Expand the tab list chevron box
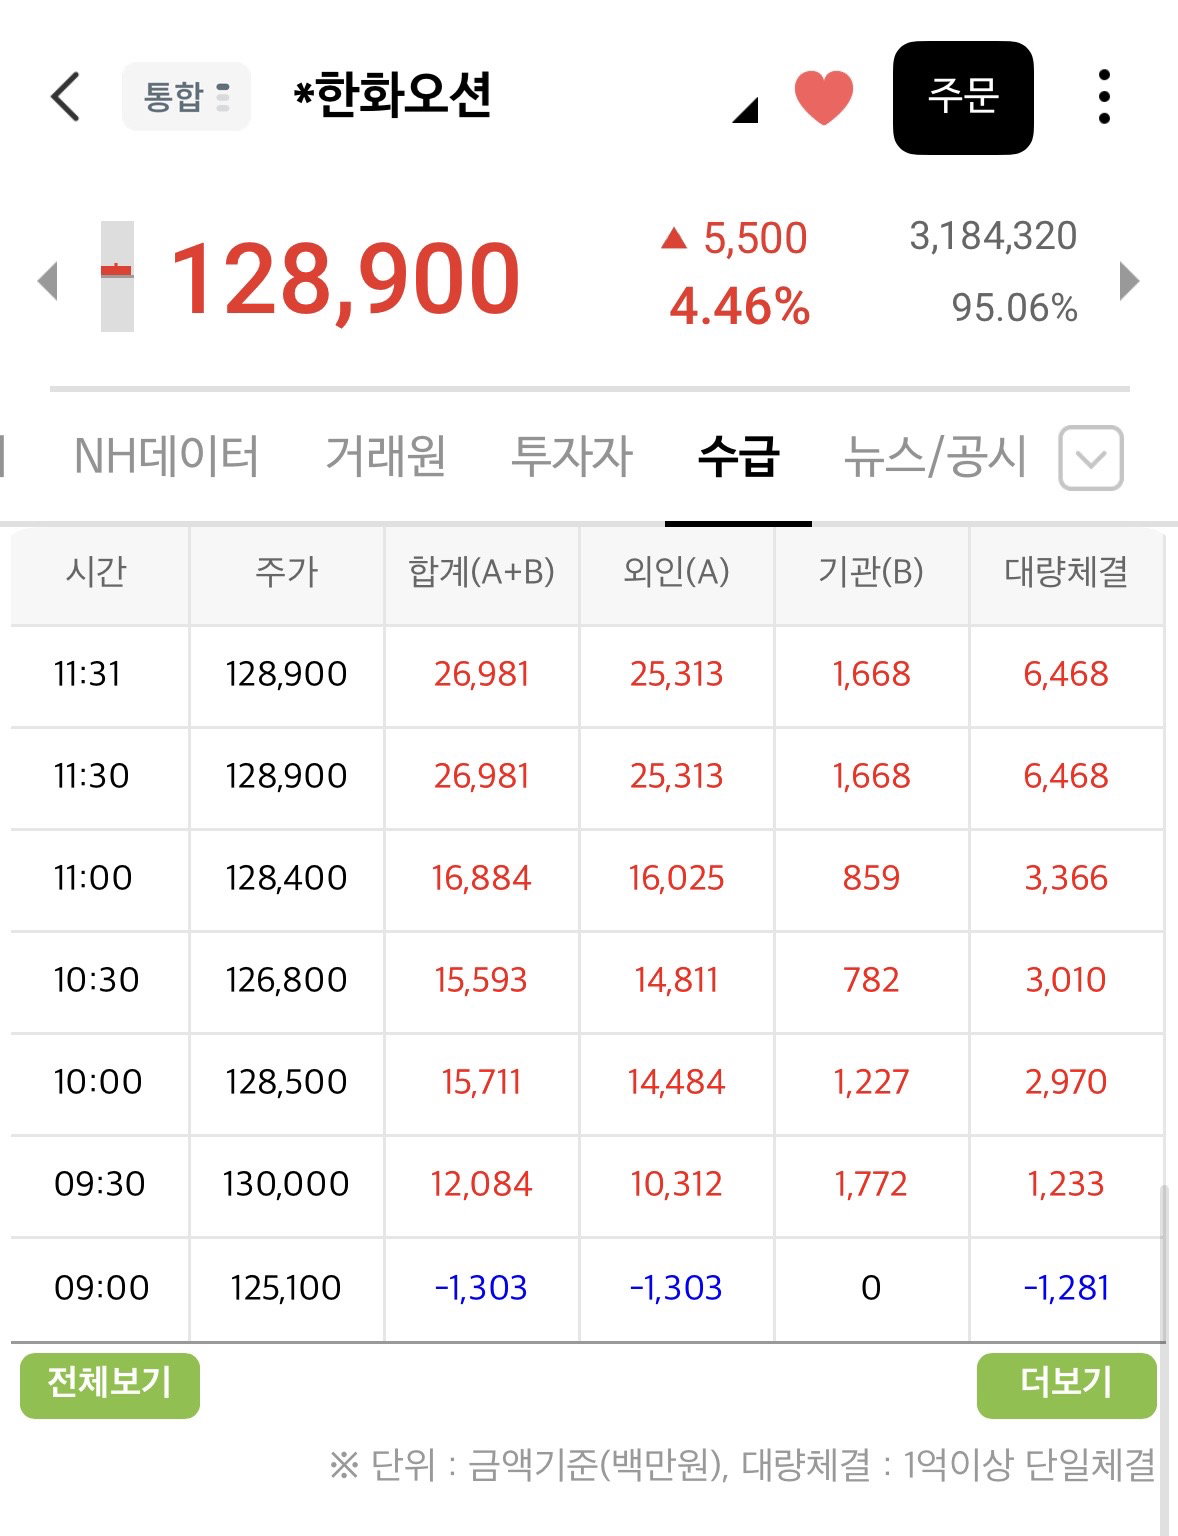This screenshot has height=1536, width=1178. pos(1091,458)
